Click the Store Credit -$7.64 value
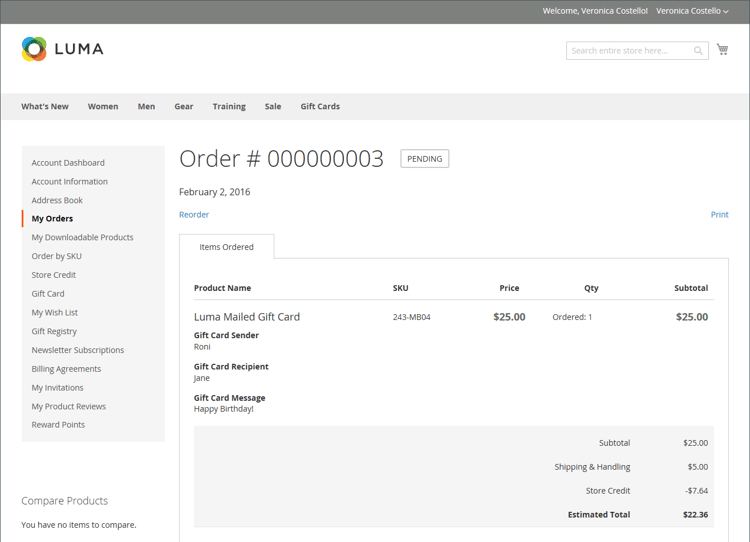 point(696,491)
